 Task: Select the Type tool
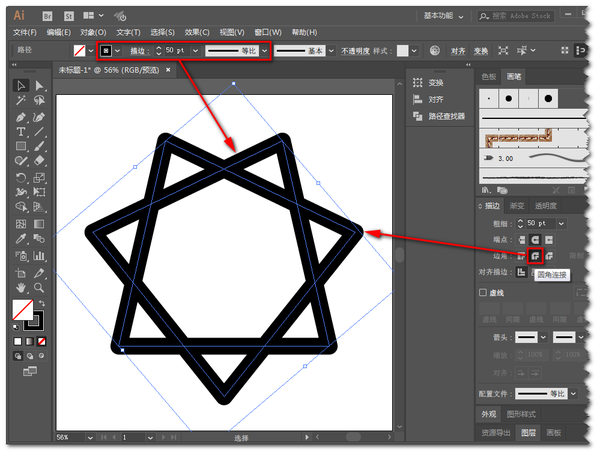click(21, 132)
